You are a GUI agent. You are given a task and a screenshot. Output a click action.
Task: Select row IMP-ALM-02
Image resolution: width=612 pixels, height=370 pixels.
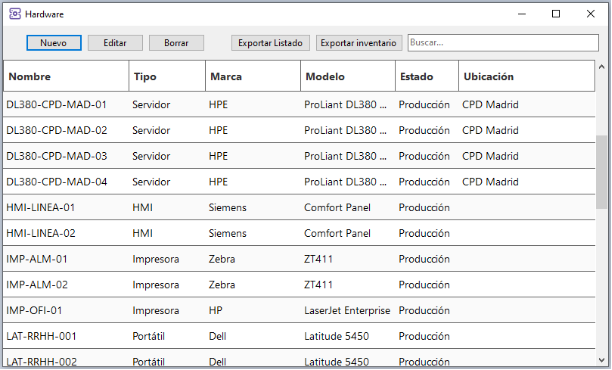click(x=299, y=285)
